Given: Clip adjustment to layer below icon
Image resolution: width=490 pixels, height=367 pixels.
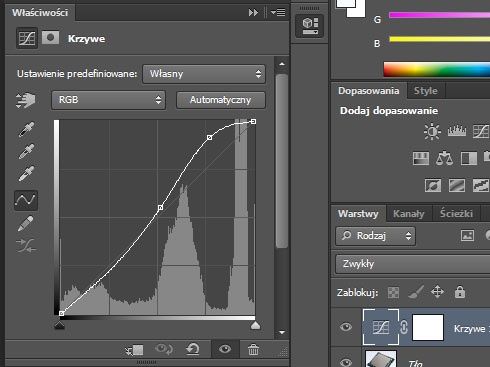Looking at the screenshot, I should [134, 350].
